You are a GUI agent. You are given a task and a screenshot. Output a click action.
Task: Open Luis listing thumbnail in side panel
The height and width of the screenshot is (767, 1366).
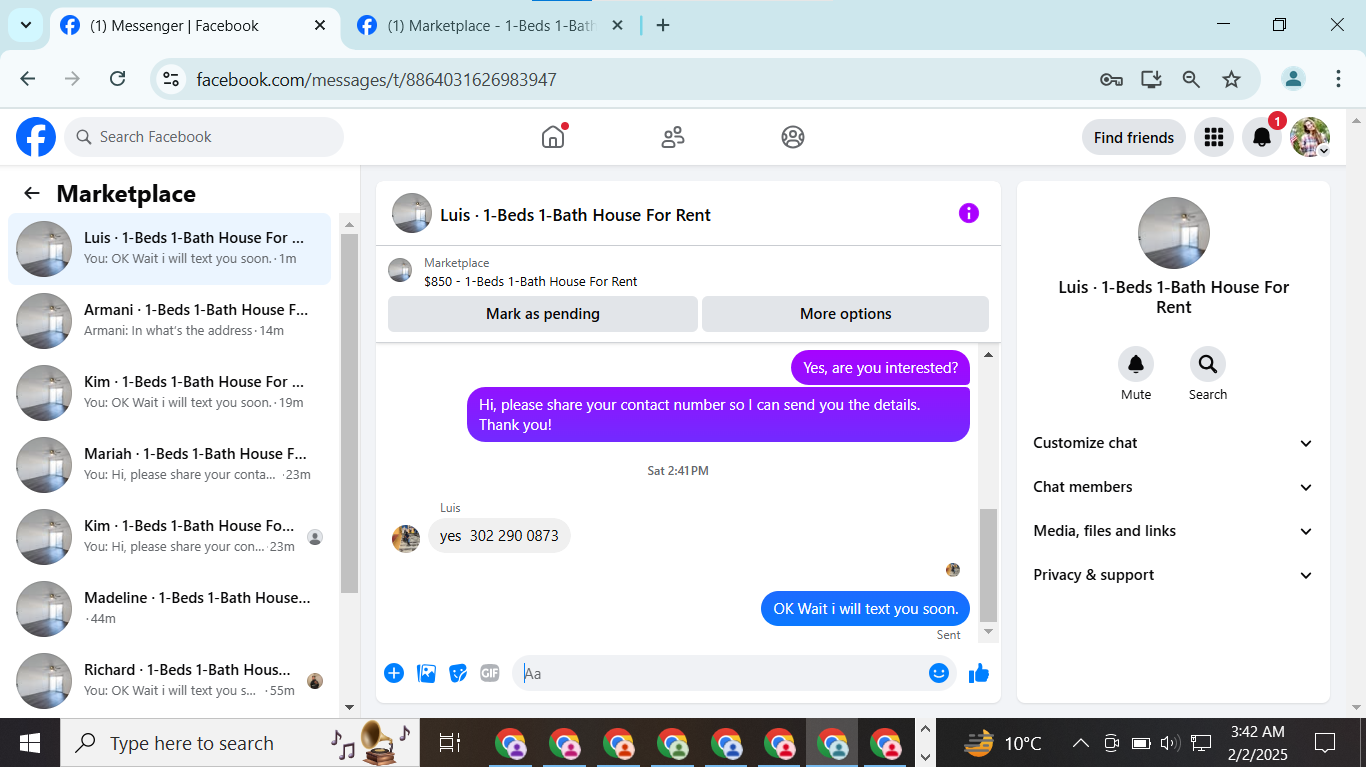click(x=1174, y=233)
